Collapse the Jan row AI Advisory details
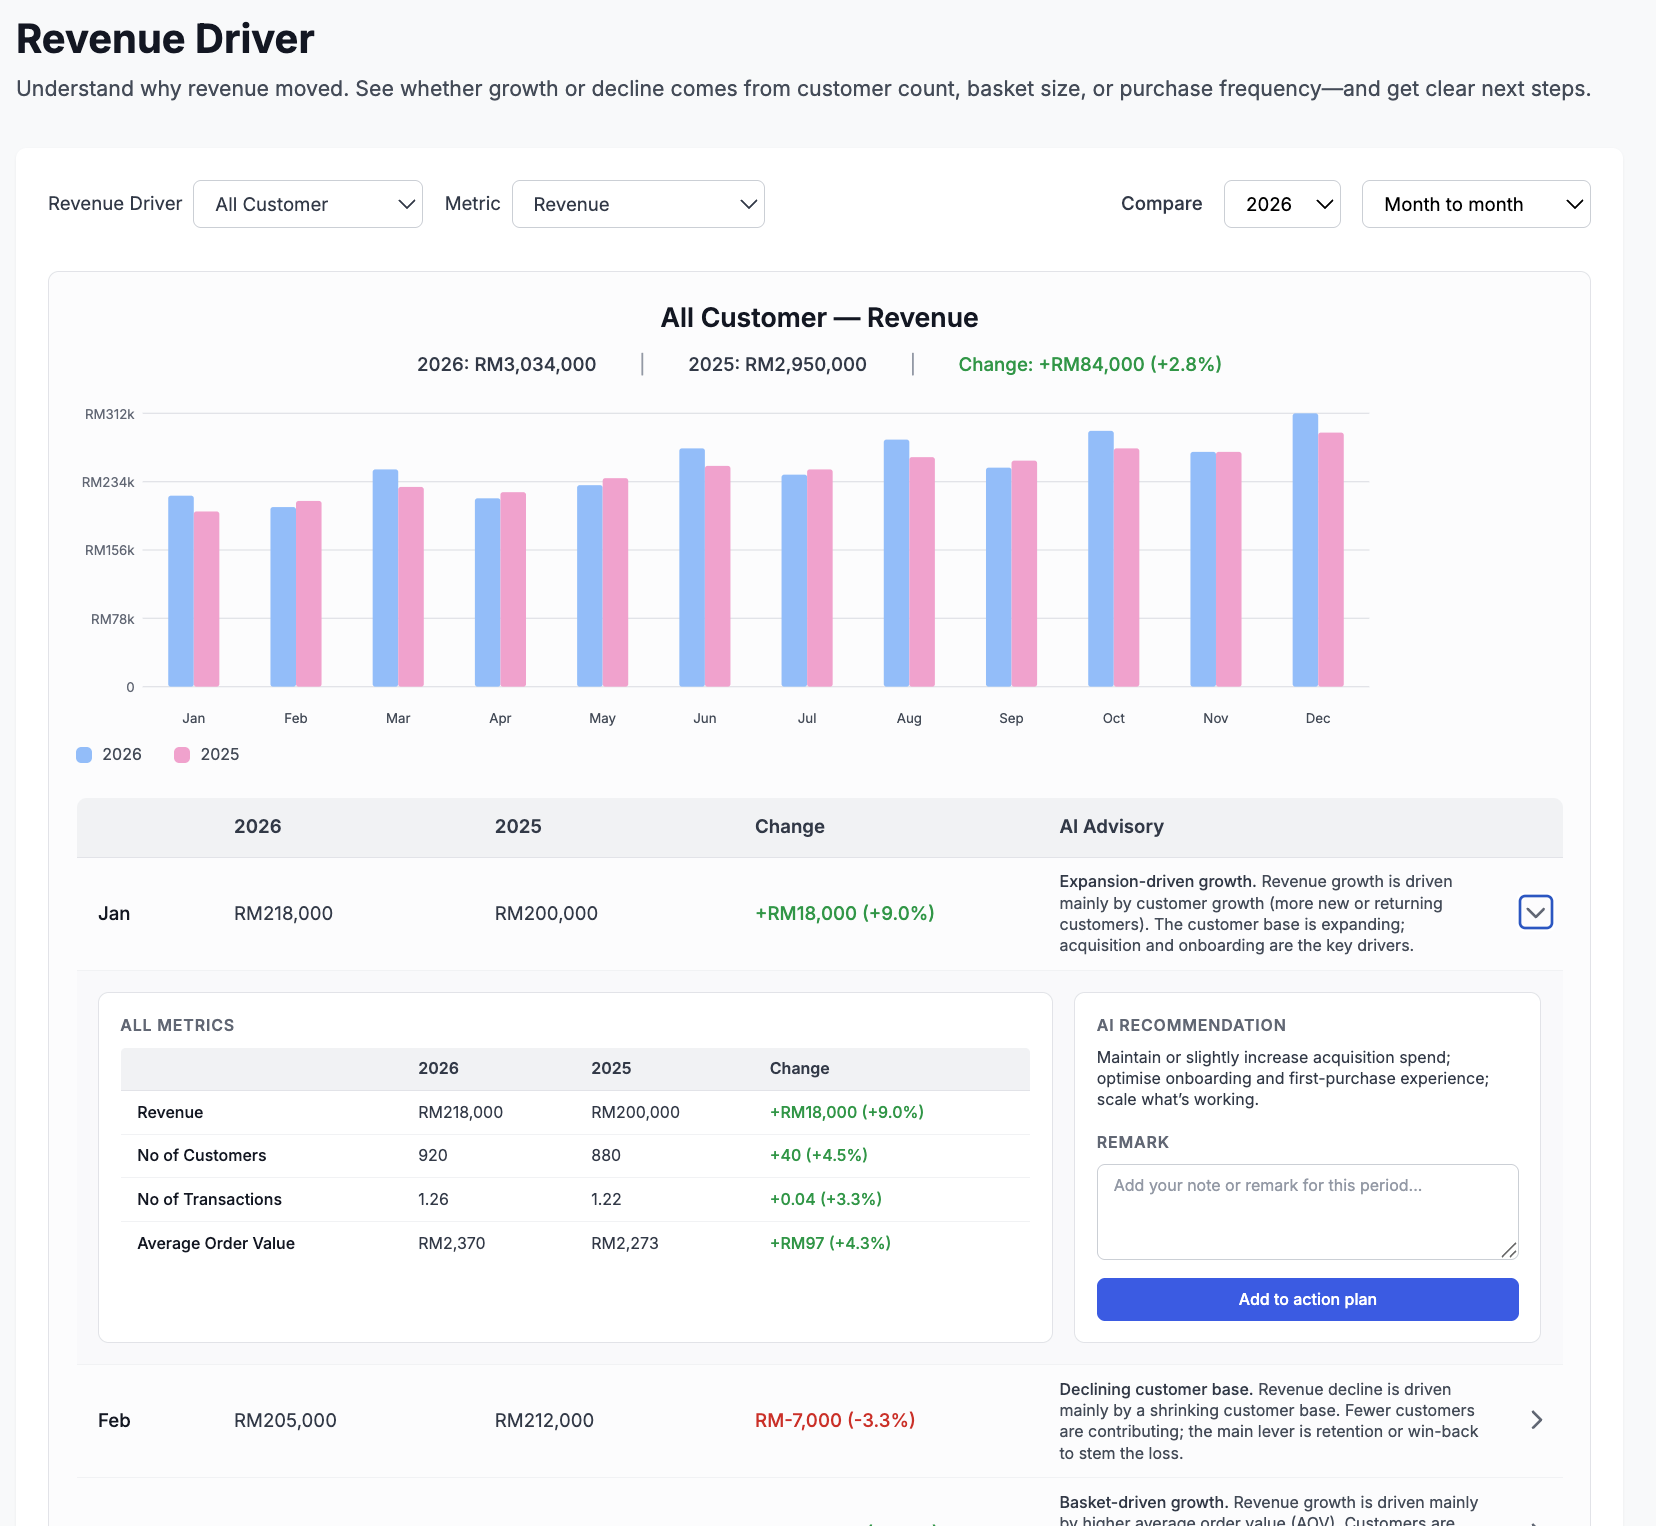 pos(1536,912)
